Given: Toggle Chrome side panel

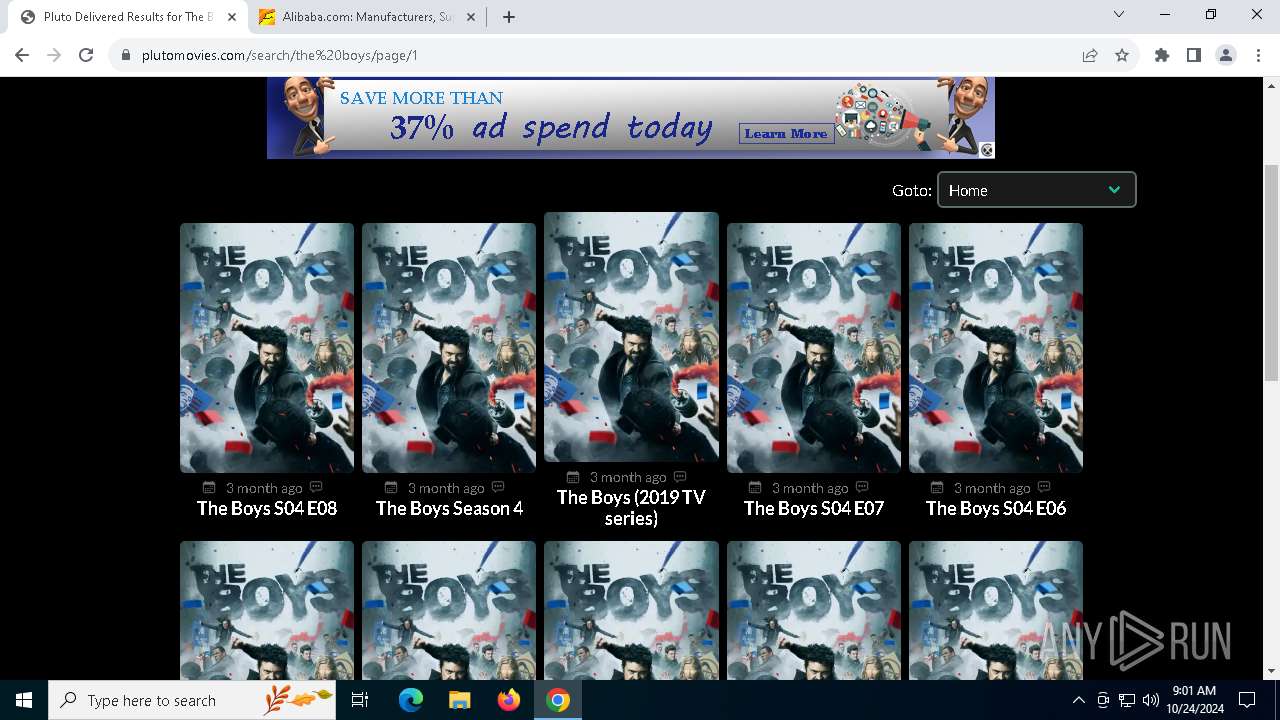Looking at the screenshot, I should point(1194,55).
